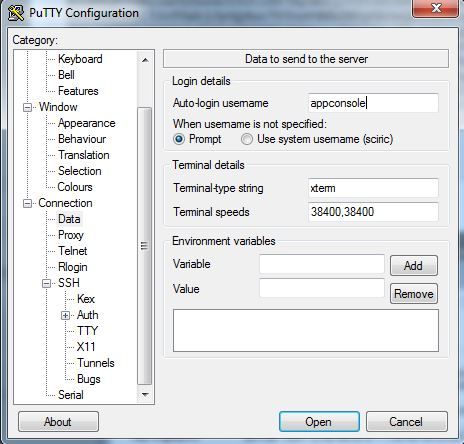Click the category list scrollbar thumb
The width and height of the screenshot is (464, 444).
pyautogui.click(x=144, y=246)
